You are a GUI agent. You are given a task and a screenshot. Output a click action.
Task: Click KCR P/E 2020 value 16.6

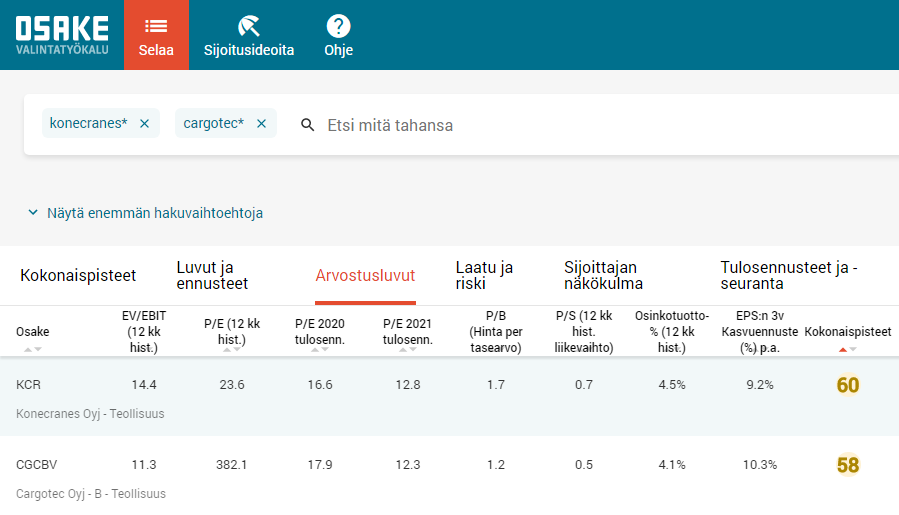point(320,385)
